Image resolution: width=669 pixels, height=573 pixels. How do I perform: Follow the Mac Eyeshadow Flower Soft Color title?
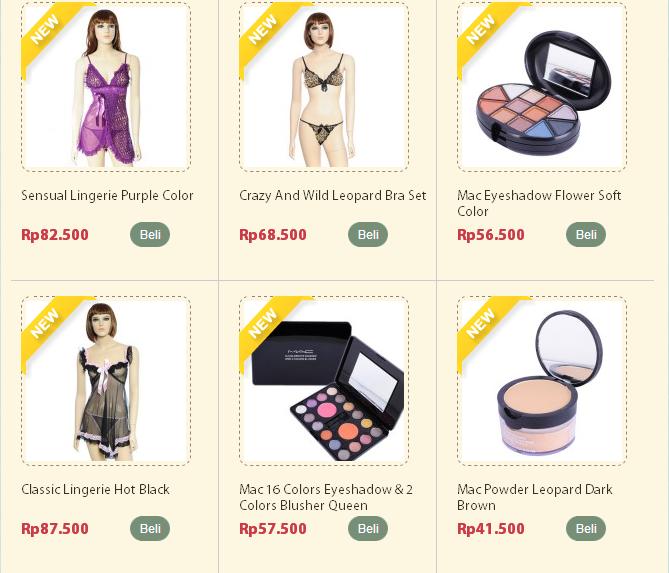[x=539, y=203]
